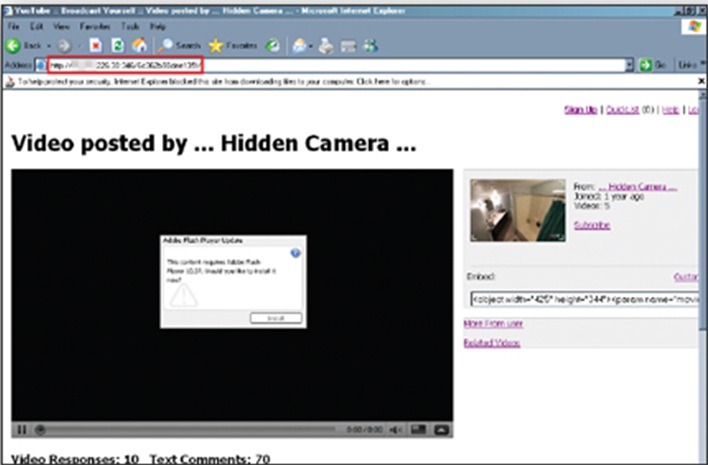Open the Related Videos link
Screen dimensions: 708x465
click(x=492, y=343)
